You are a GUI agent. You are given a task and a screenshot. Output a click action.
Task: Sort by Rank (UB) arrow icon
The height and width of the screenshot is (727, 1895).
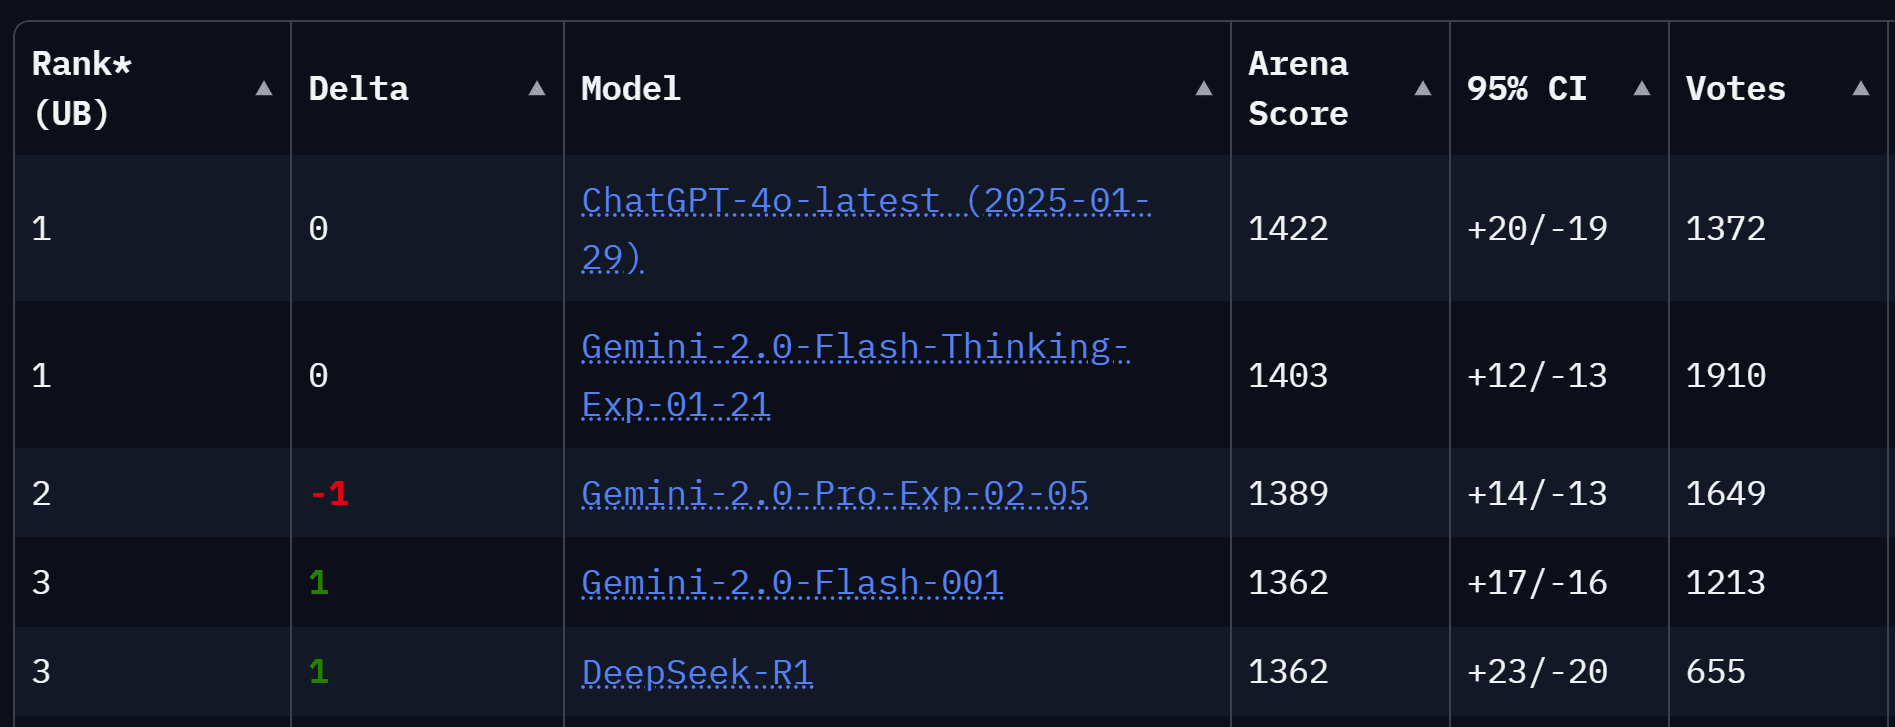point(264,88)
